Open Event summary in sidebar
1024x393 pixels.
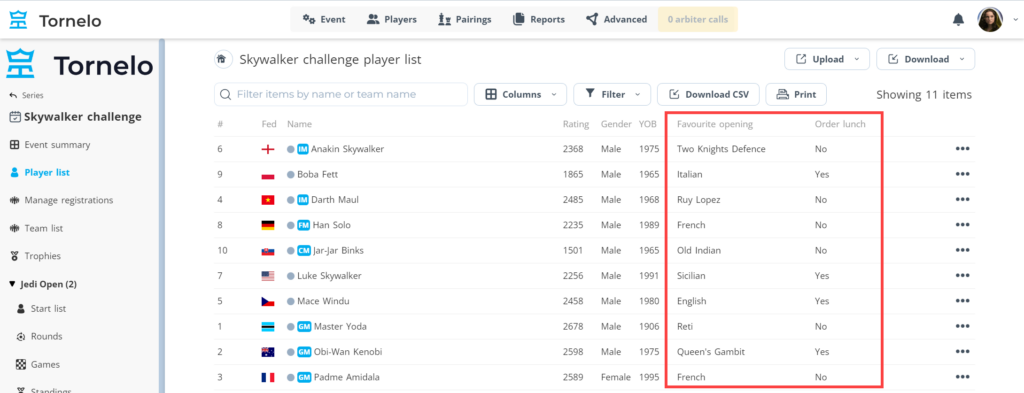pos(50,145)
